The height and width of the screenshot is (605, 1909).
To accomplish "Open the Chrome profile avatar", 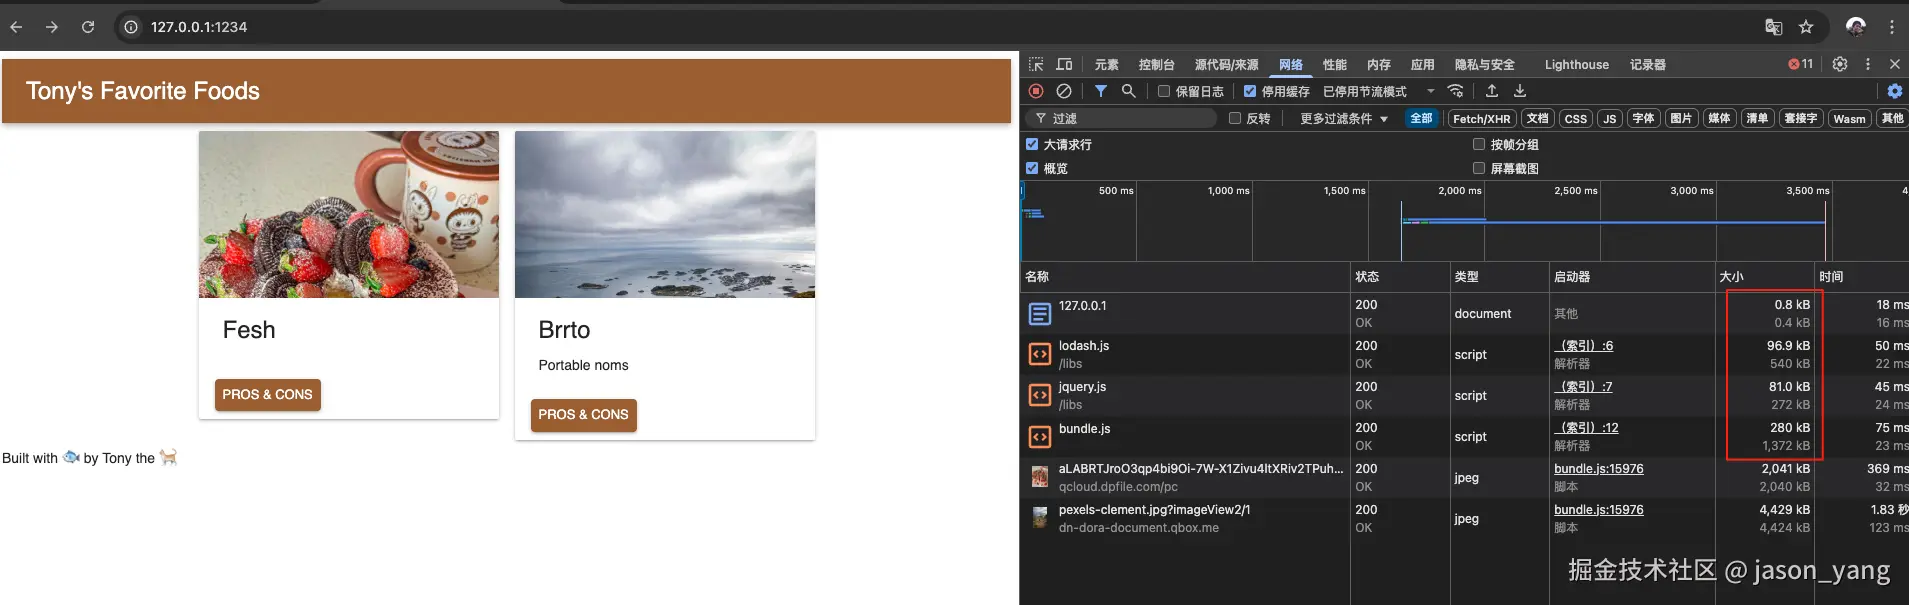I will coord(1856,27).
